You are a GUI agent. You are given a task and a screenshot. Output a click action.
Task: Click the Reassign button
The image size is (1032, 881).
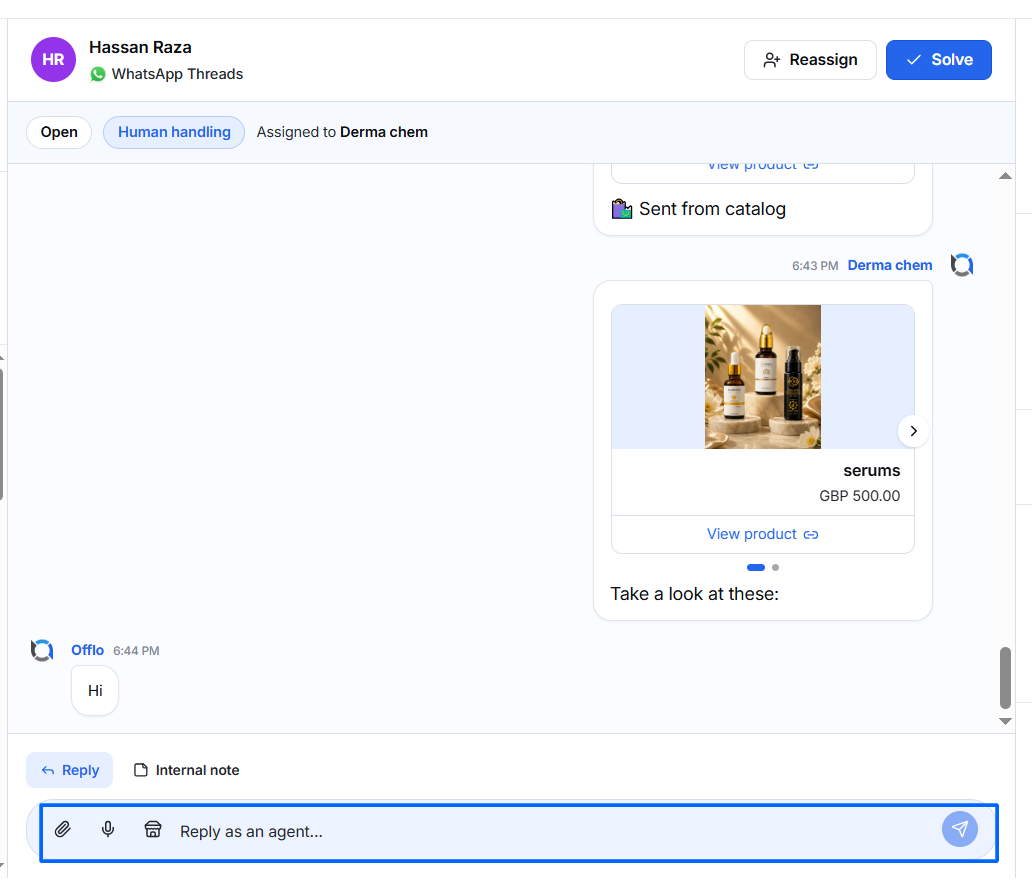[x=810, y=60]
